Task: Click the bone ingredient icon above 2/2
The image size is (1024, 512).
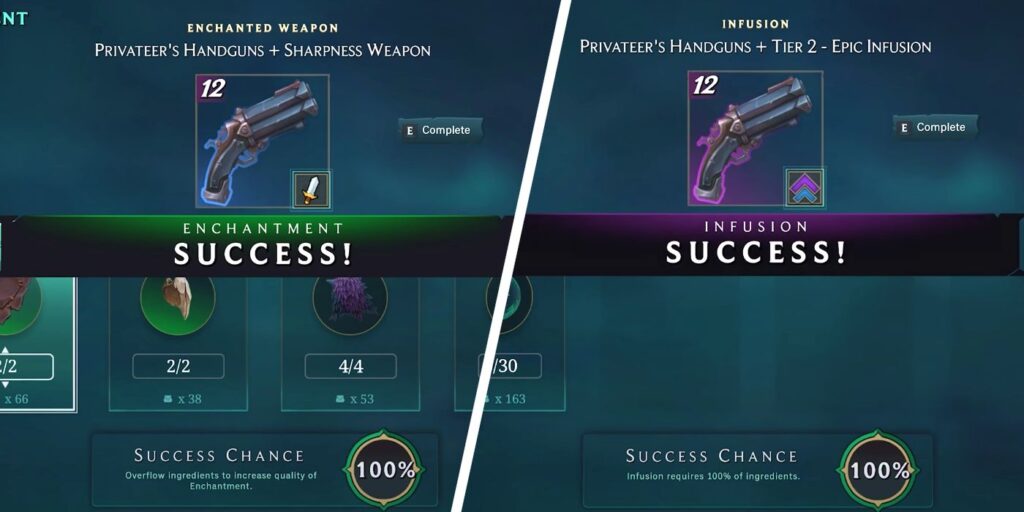Action: pyautogui.click(x=178, y=297)
